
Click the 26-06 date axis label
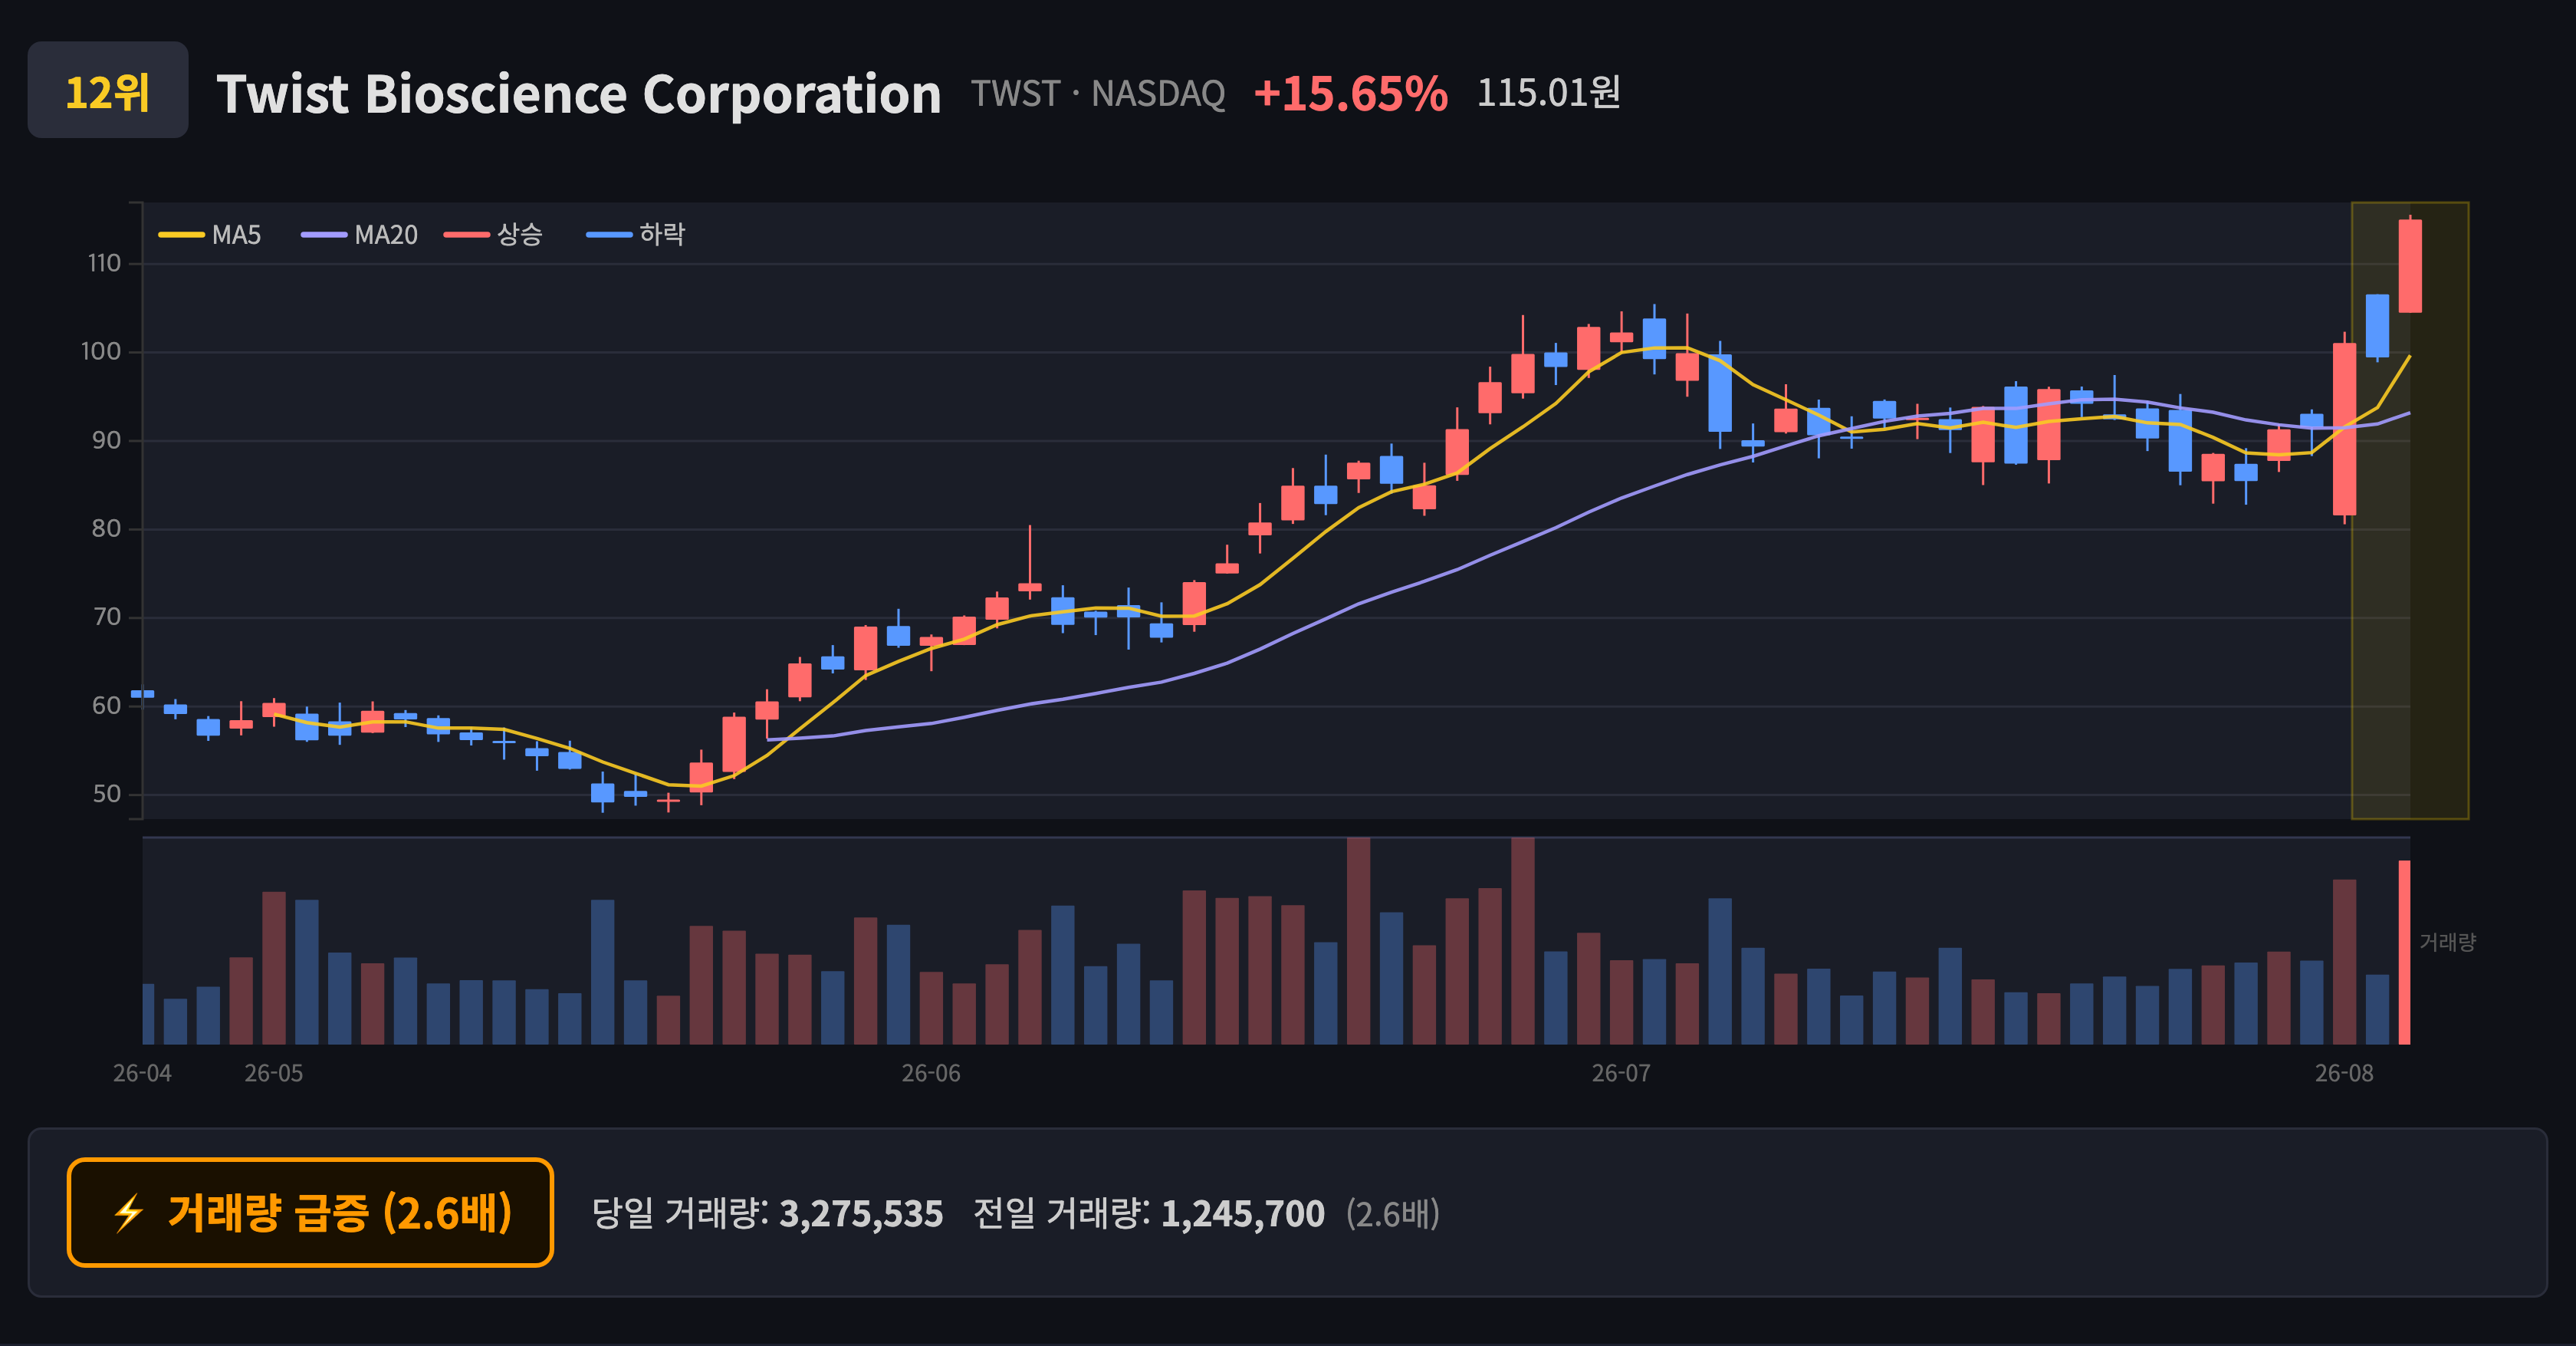[x=931, y=1073]
